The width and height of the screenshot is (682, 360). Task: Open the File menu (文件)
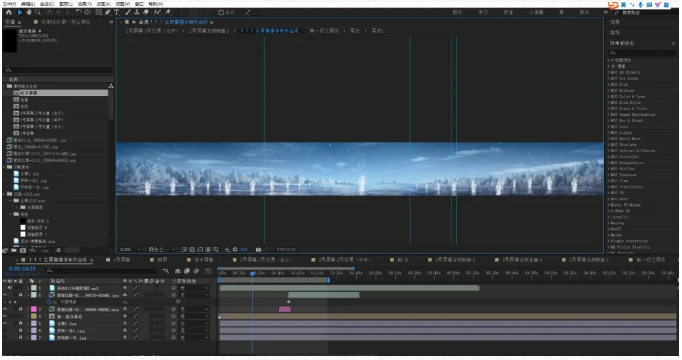10,3
